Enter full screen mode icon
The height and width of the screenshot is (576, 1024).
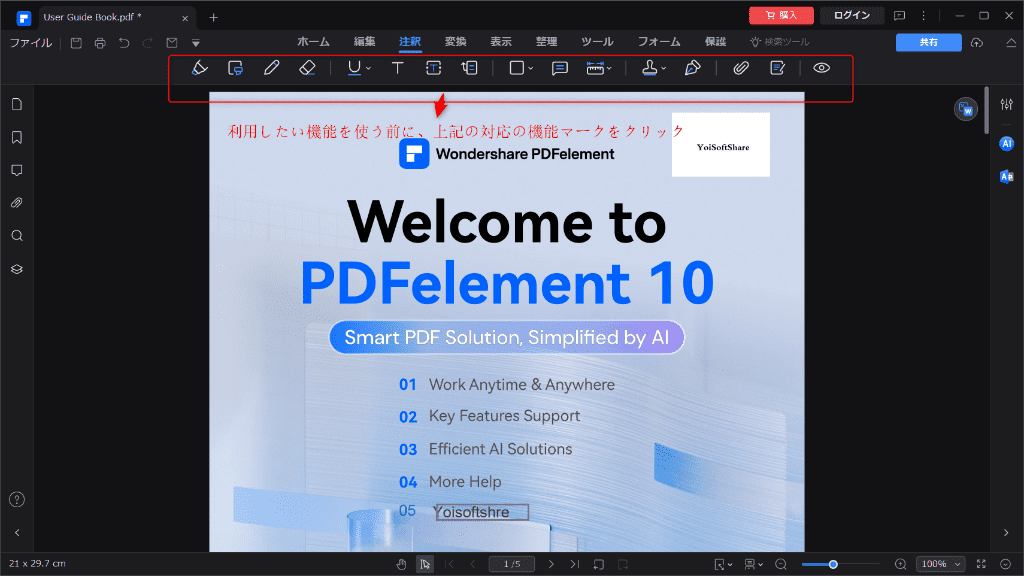981,564
